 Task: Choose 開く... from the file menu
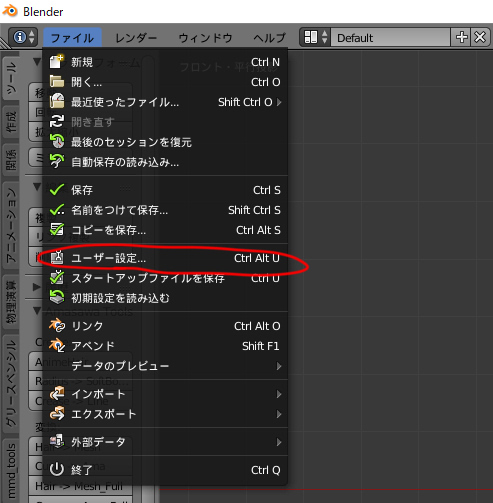click(165, 82)
